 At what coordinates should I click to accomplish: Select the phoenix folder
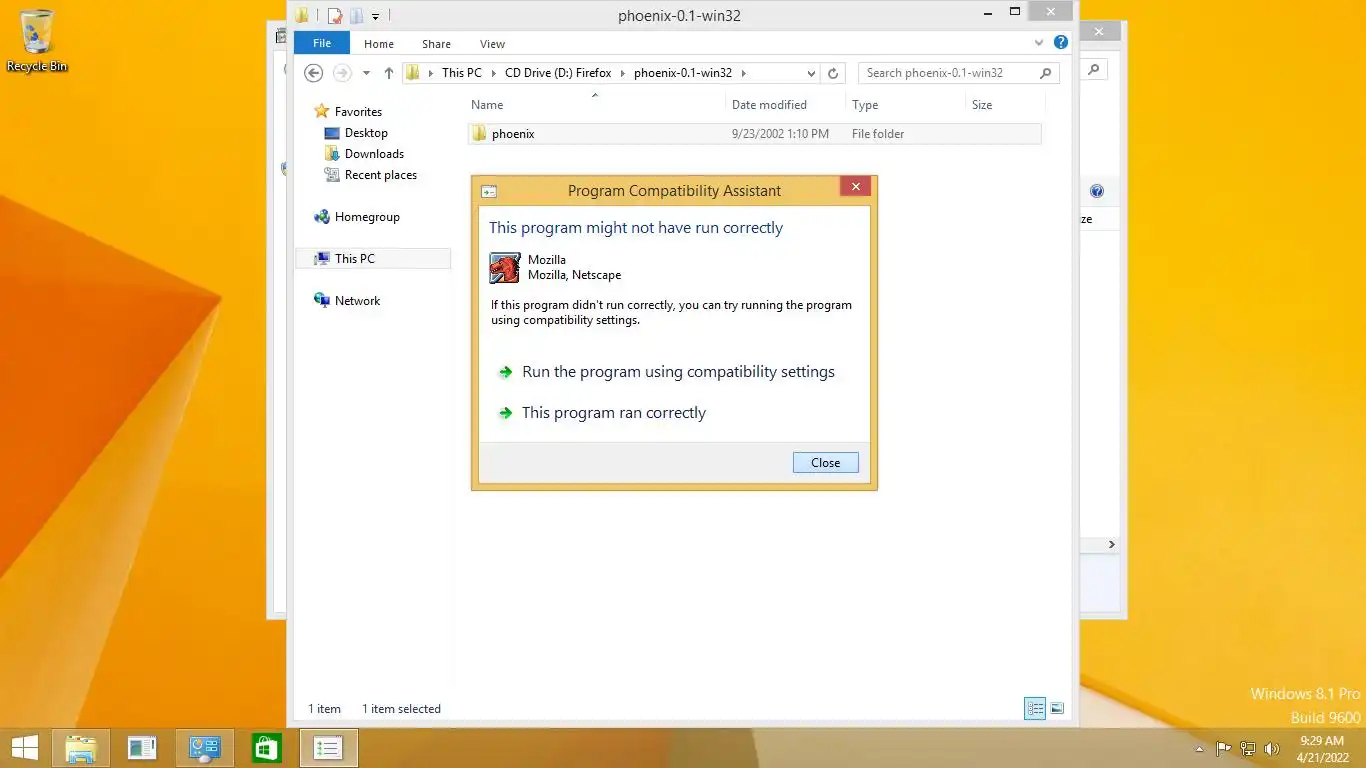[x=754, y=134]
